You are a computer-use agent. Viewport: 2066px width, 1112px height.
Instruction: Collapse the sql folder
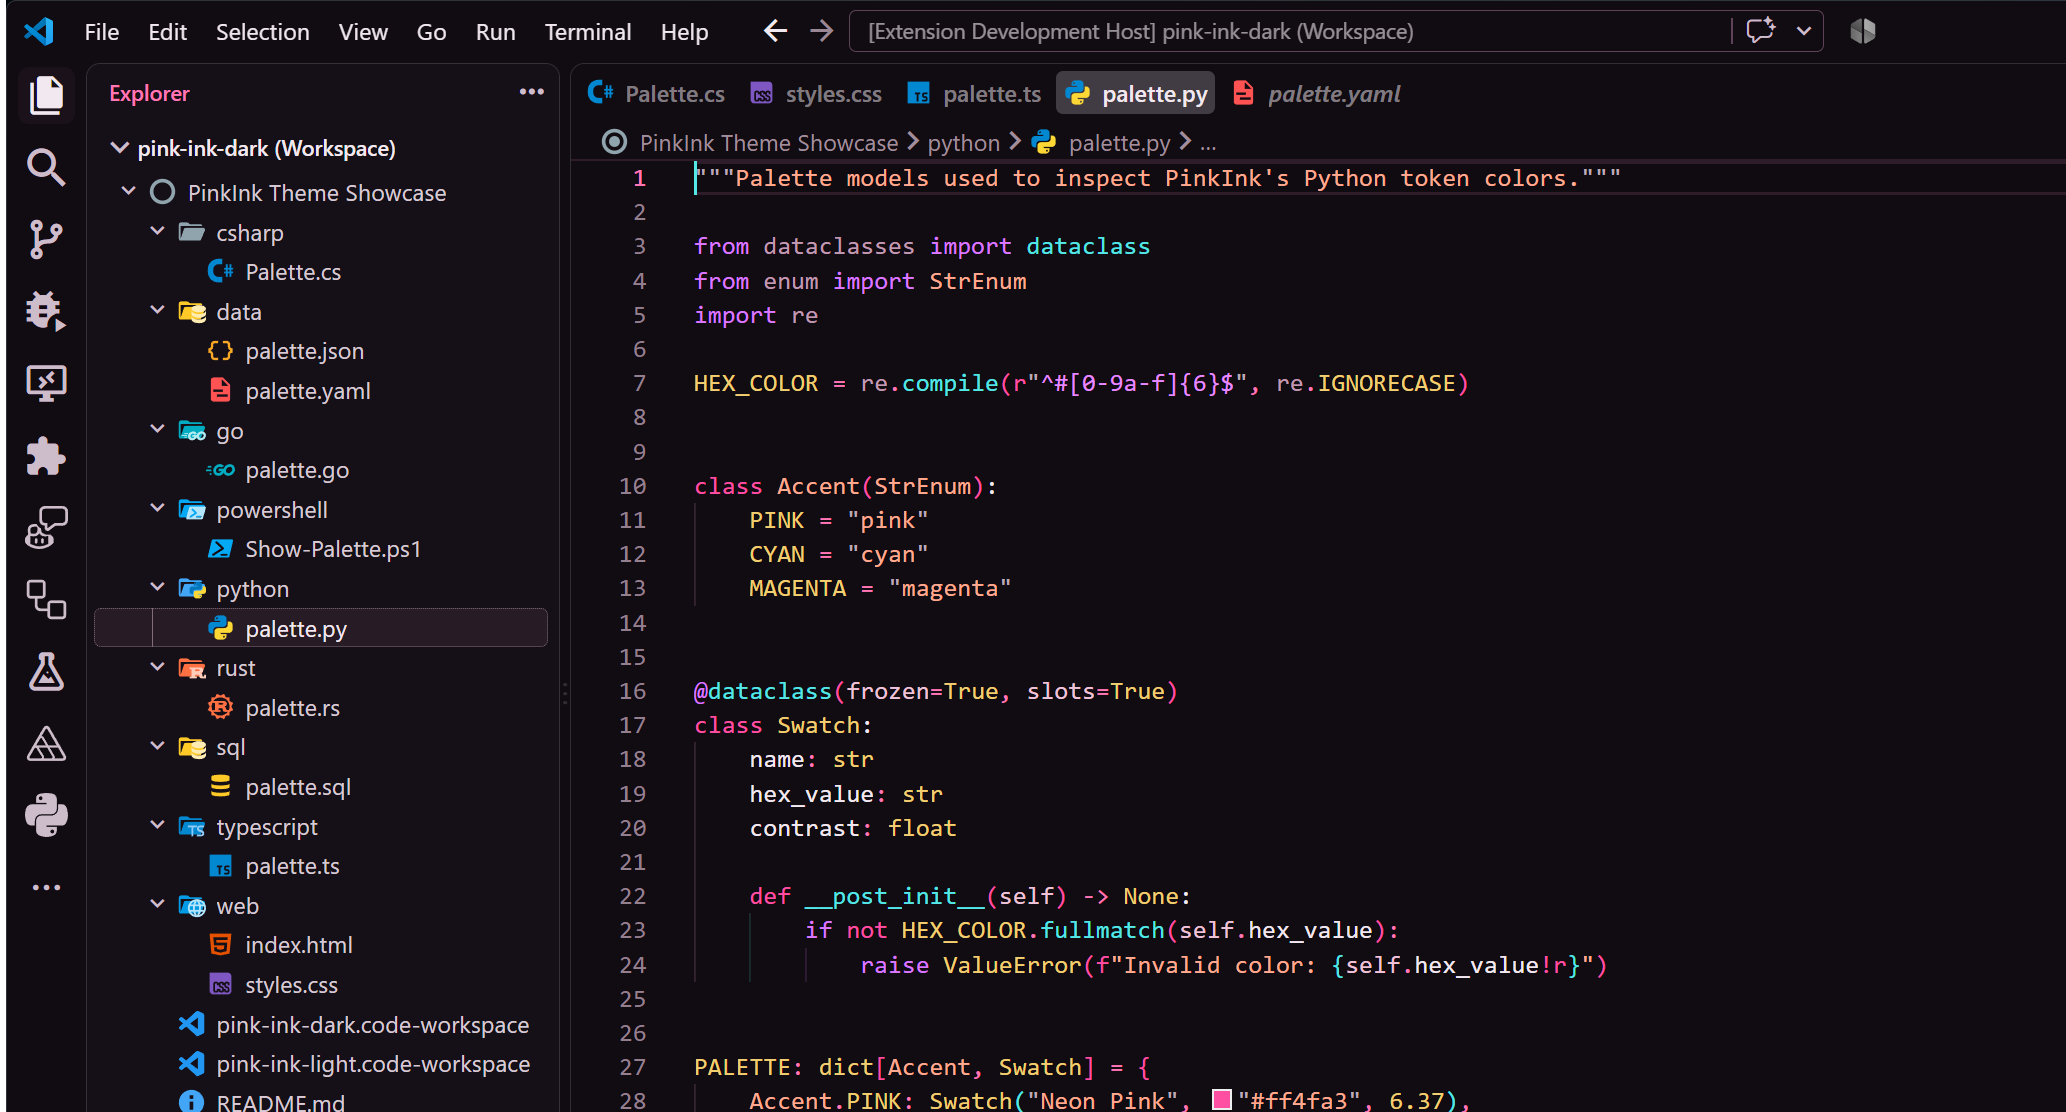[158, 746]
